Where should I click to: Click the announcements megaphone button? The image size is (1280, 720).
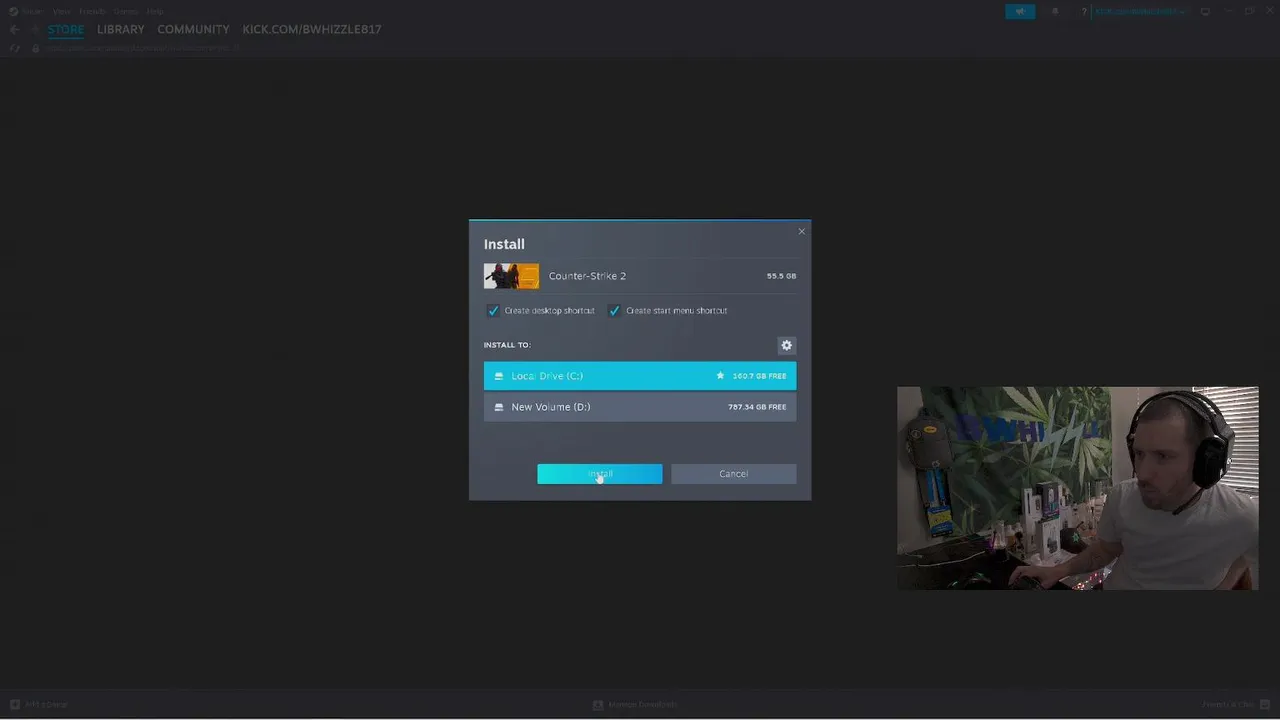(x=1020, y=11)
